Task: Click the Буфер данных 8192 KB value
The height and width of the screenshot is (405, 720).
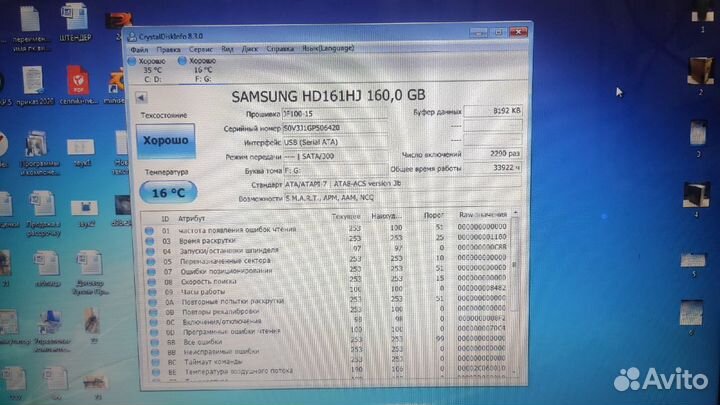Action: [493, 111]
